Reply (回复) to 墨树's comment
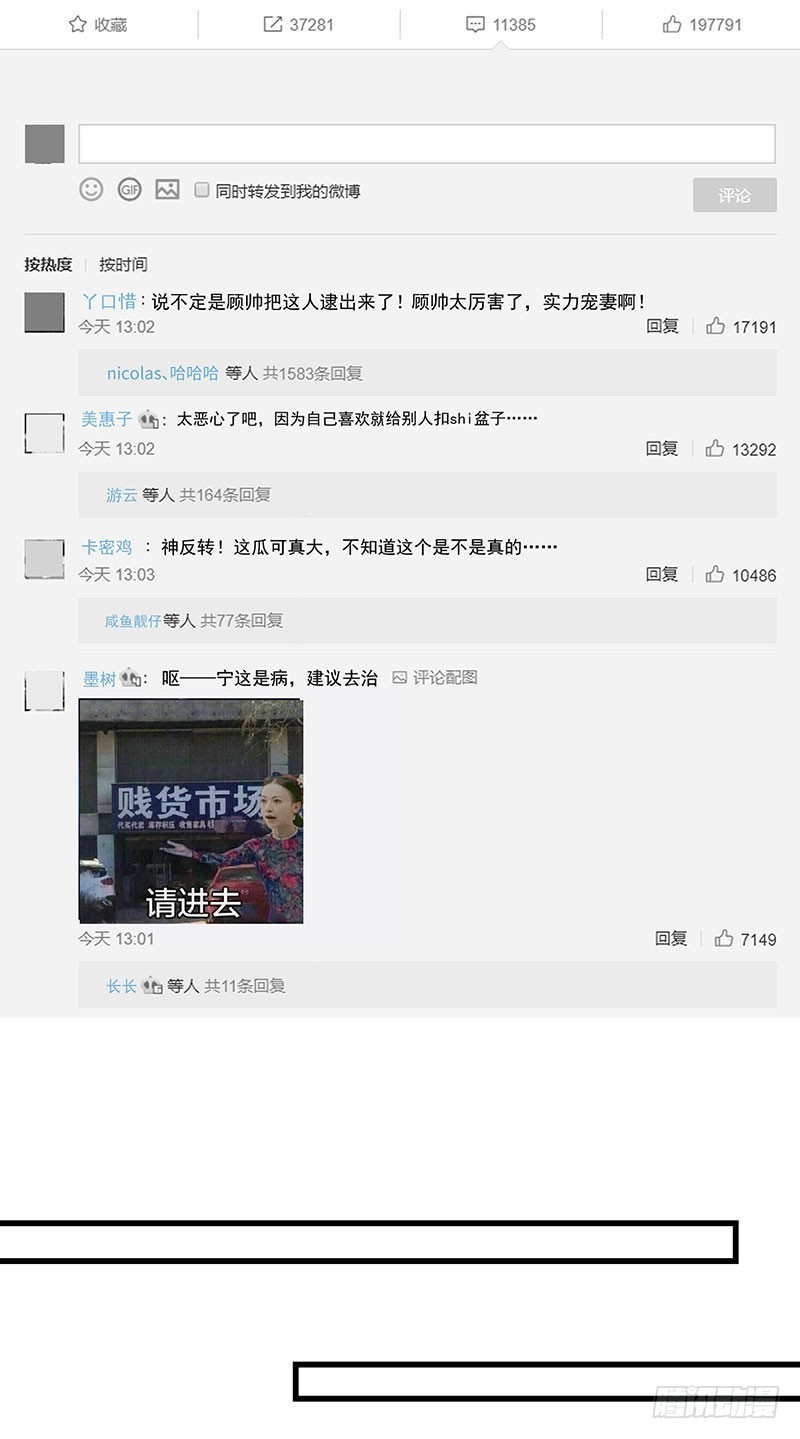The image size is (800, 1439). tap(671, 938)
